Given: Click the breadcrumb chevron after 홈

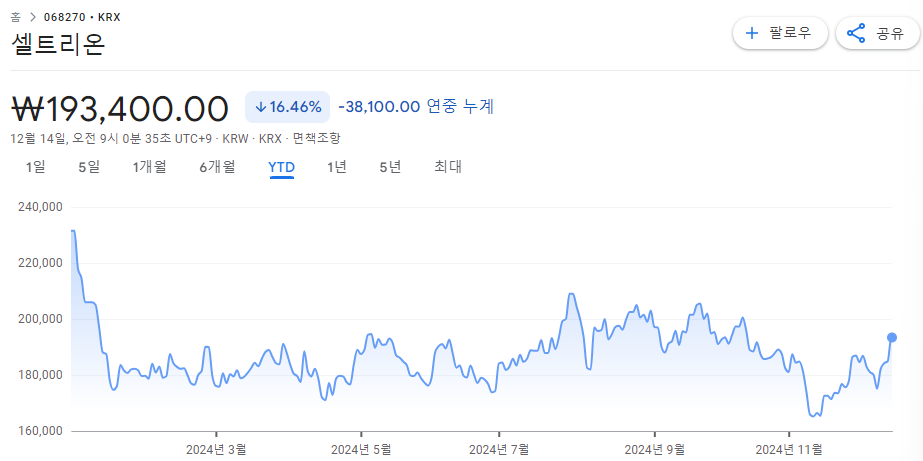Looking at the screenshot, I should [33, 17].
